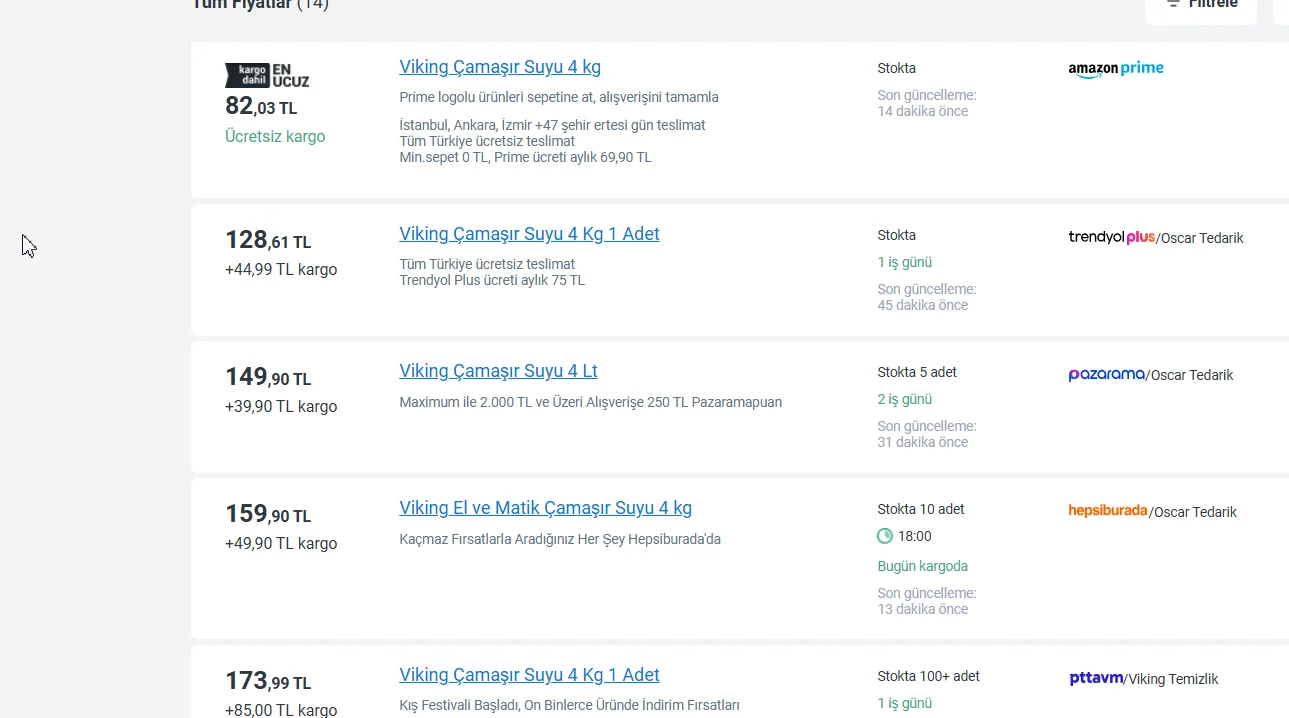Click the '45 dakika önce' update time

click(923, 305)
